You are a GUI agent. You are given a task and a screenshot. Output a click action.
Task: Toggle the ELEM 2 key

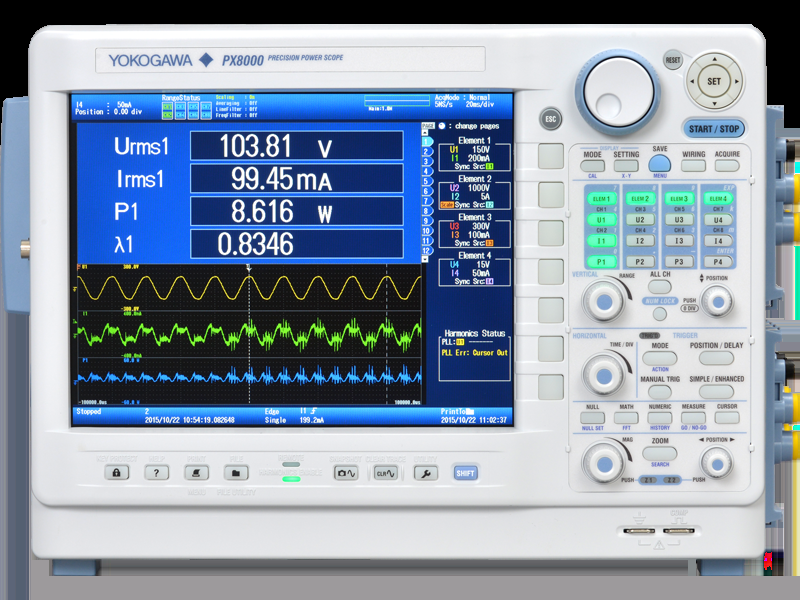pyautogui.click(x=640, y=199)
